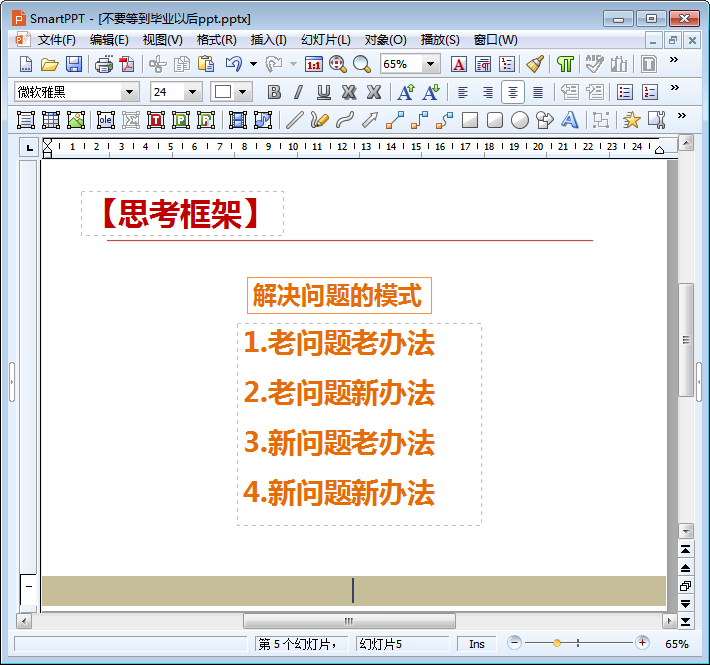This screenshot has height=665, width=710.
Task: Draw a straight line
Action: [295, 120]
